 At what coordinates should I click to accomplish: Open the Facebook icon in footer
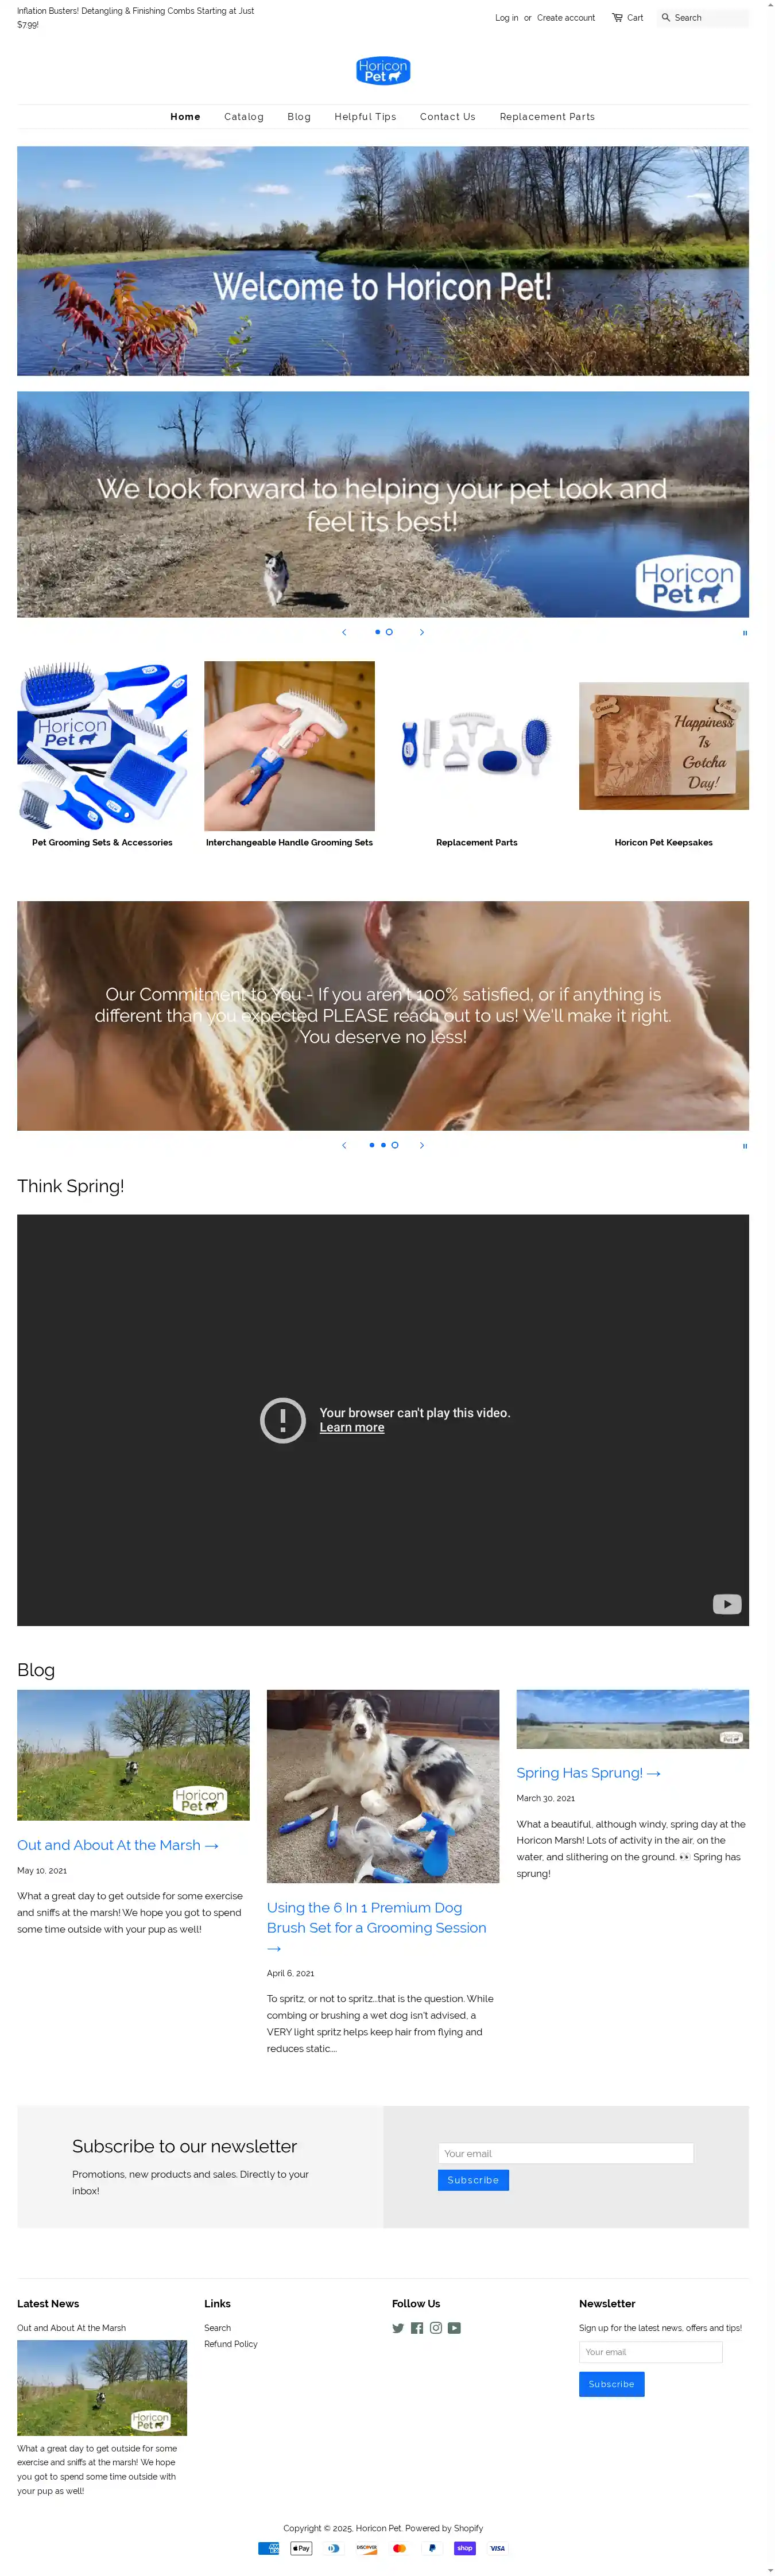417,2328
